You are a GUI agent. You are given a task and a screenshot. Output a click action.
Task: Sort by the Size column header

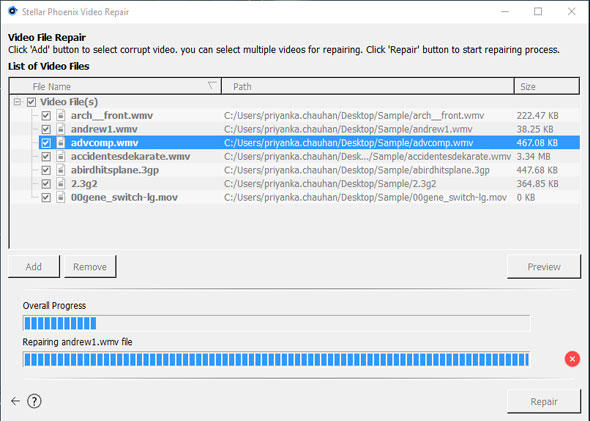(546, 86)
